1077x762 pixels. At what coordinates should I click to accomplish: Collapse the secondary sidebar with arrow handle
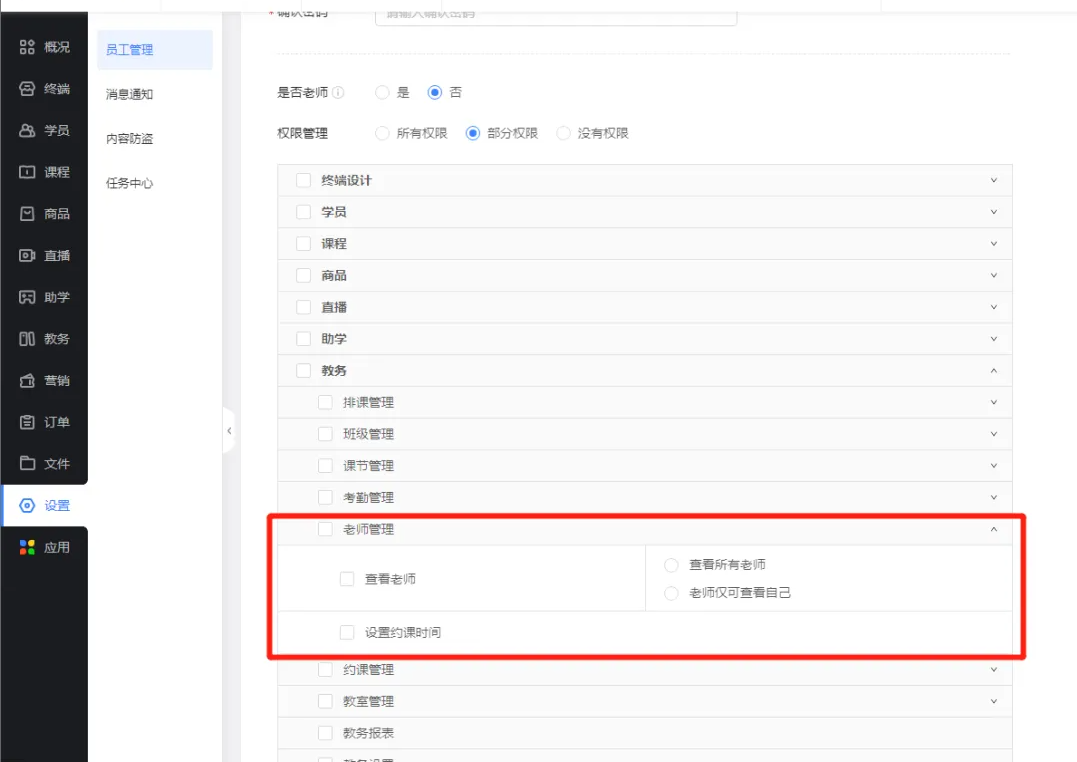(x=229, y=431)
